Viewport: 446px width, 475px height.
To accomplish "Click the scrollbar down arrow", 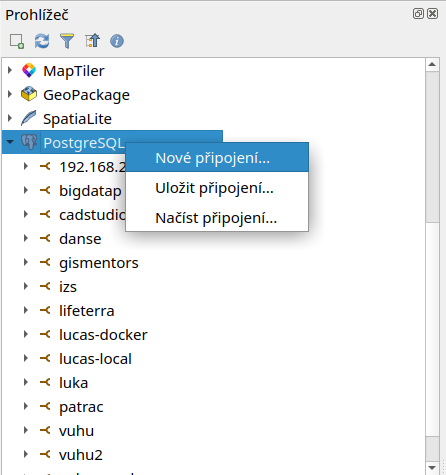I will (x=432, y=467).
